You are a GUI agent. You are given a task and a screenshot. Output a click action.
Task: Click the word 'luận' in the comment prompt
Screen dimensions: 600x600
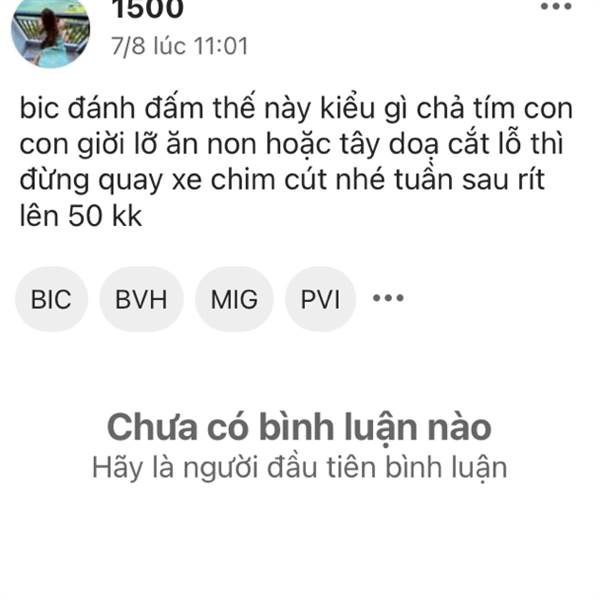point(479,468)
